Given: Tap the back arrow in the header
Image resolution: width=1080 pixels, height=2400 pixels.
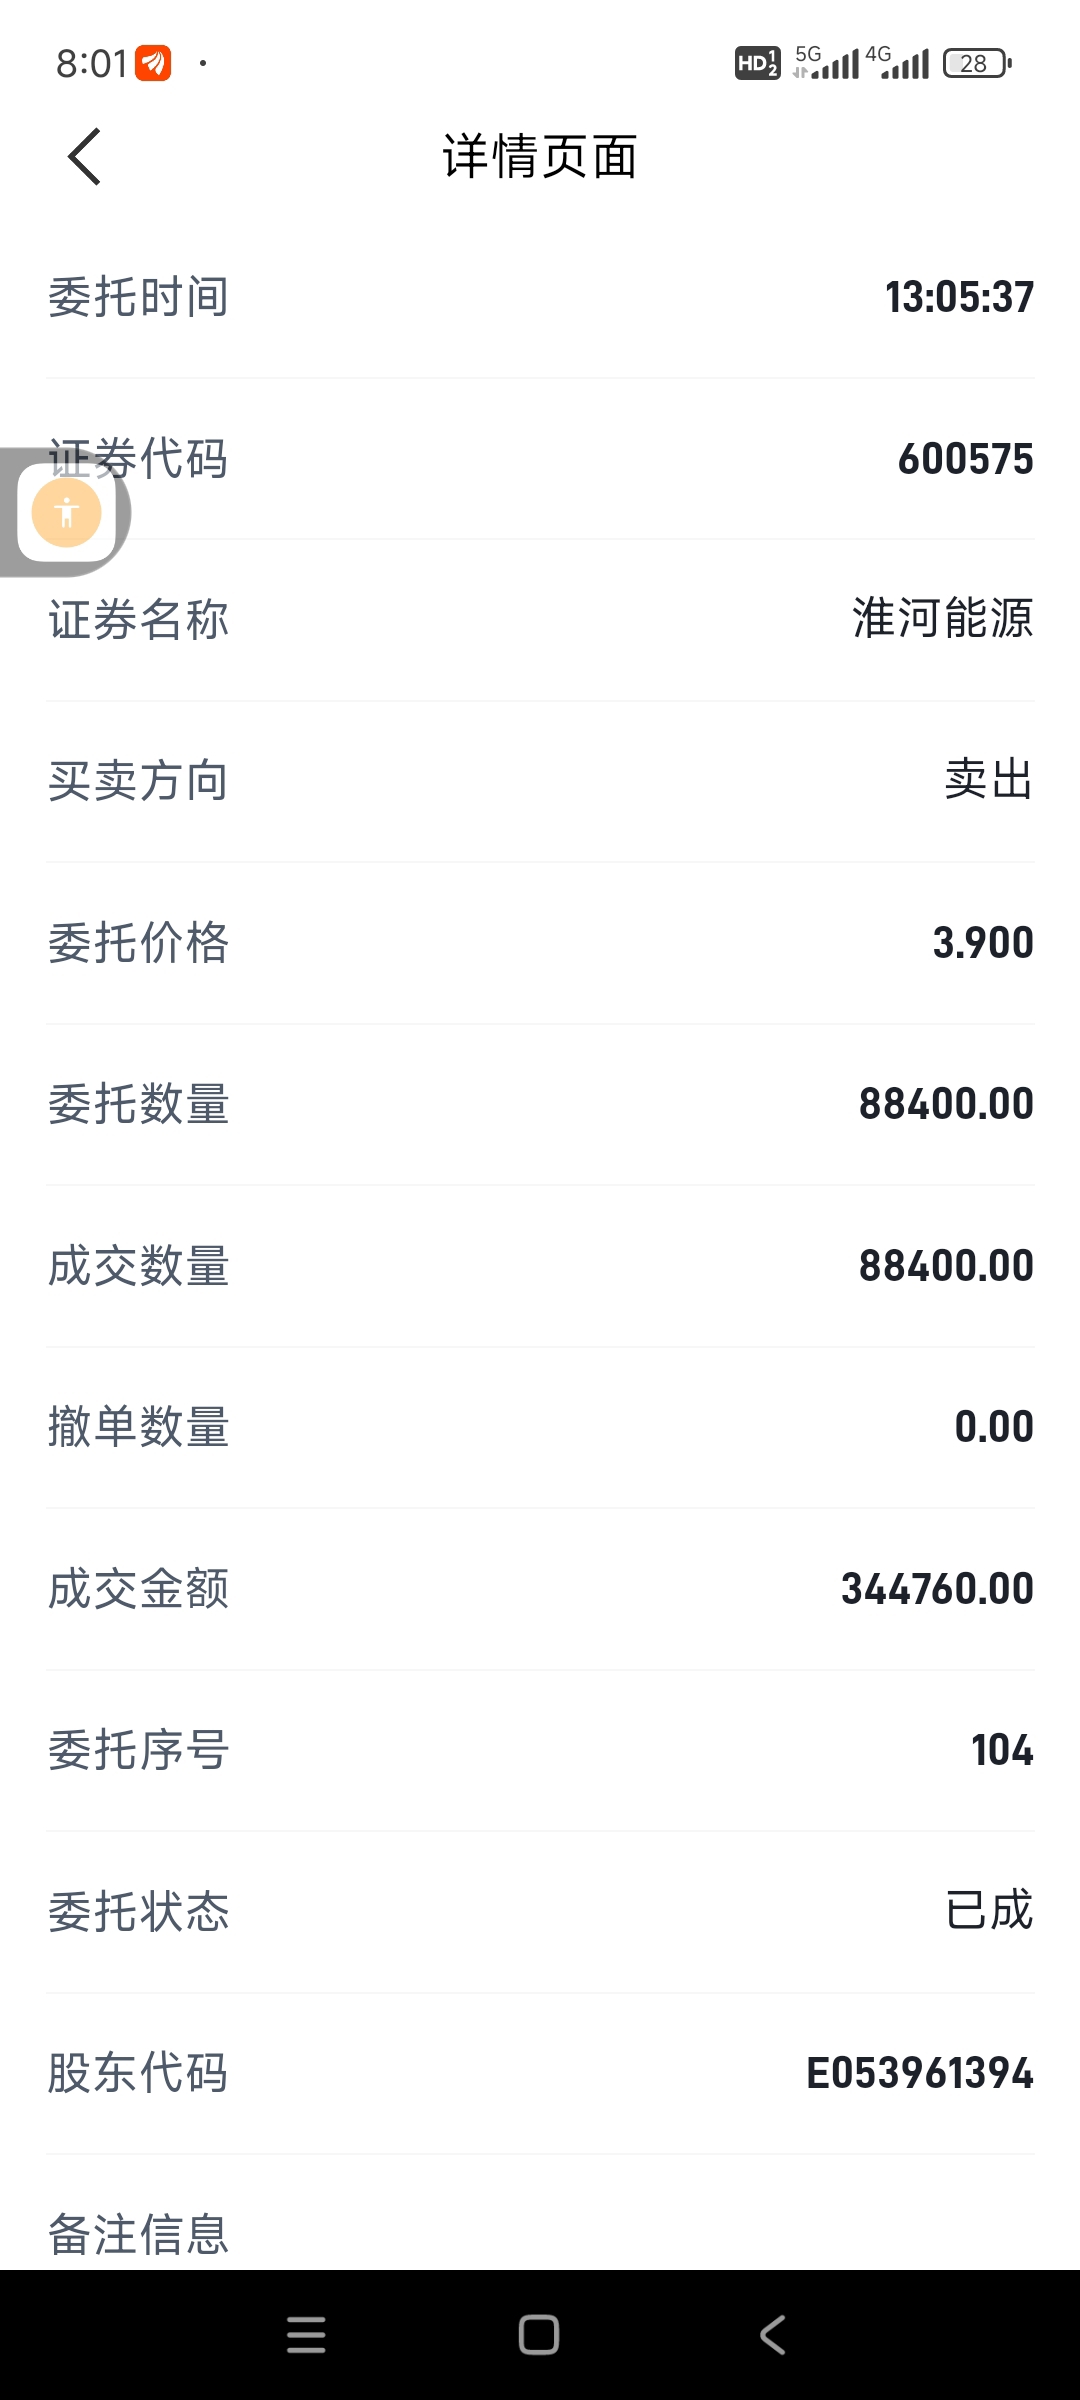Looking at the screenshot, I should pos(85,157).
